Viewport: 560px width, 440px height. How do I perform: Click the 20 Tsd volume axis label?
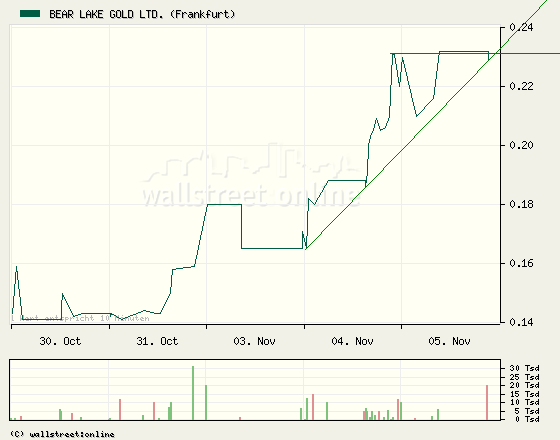point(525,385)
